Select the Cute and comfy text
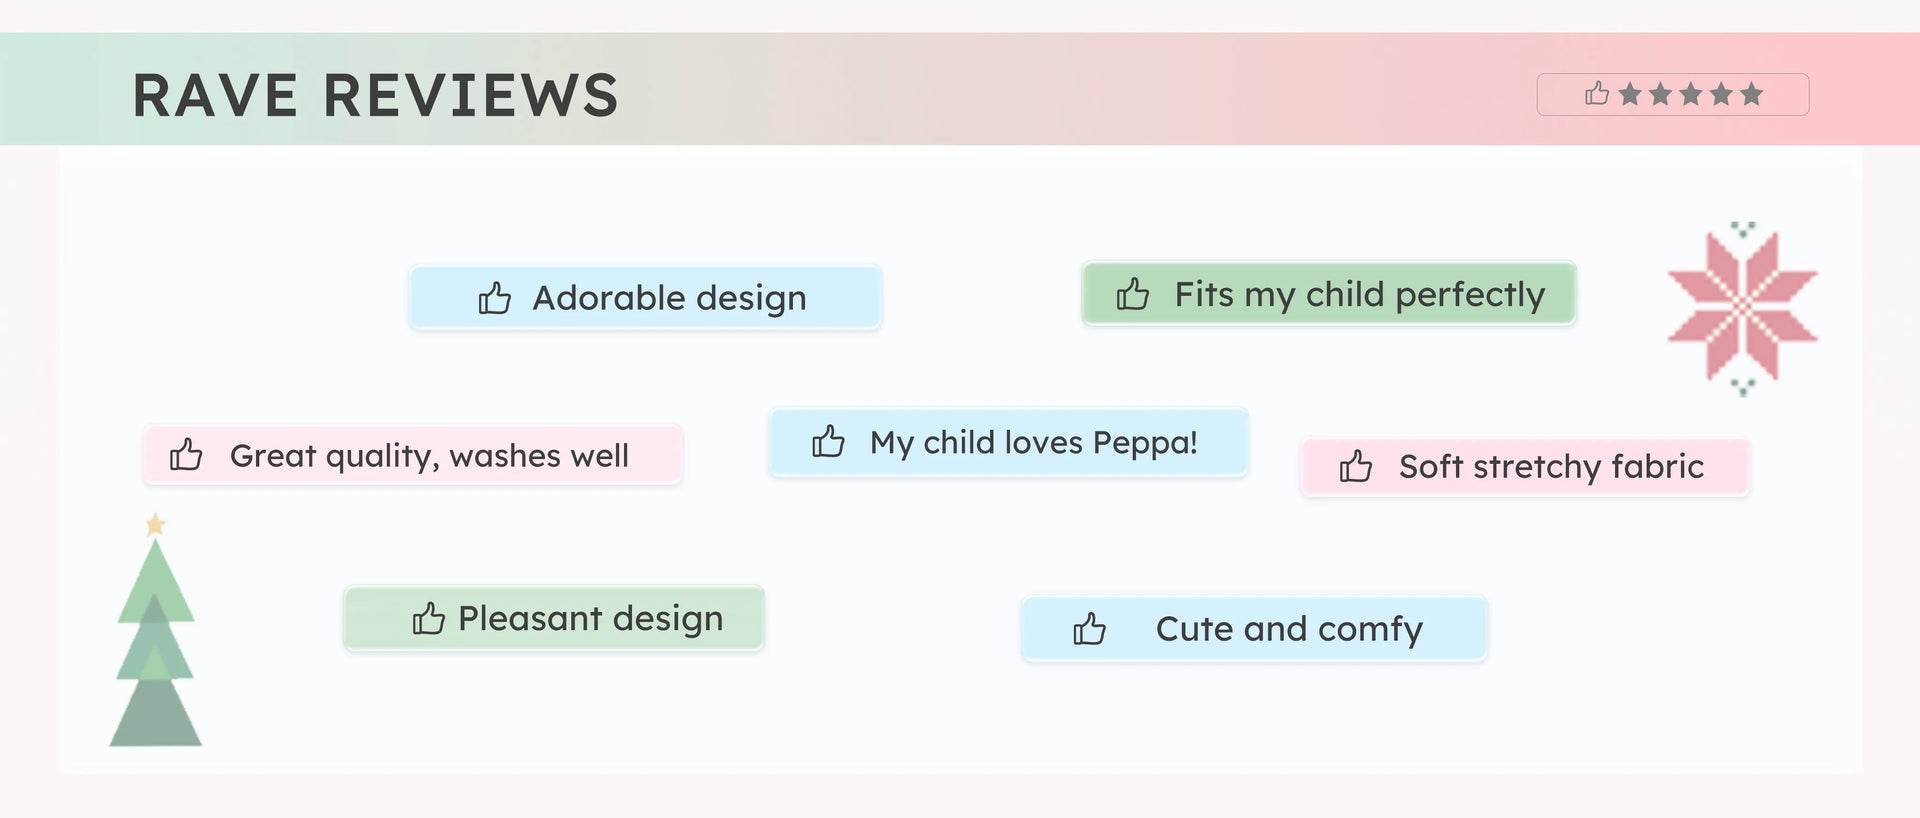1920x818 pixels. (x=1289, y=629)
